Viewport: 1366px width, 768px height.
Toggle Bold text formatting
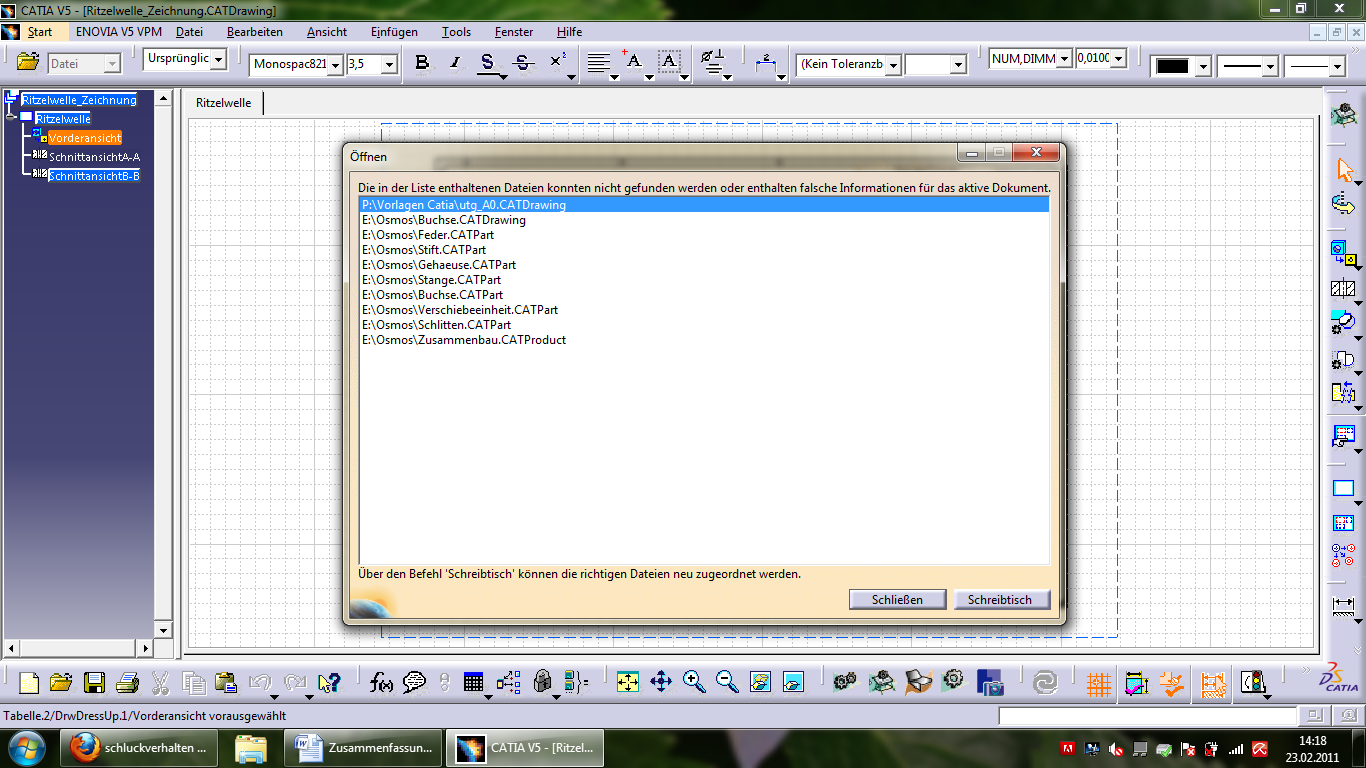tap(422, 63)
